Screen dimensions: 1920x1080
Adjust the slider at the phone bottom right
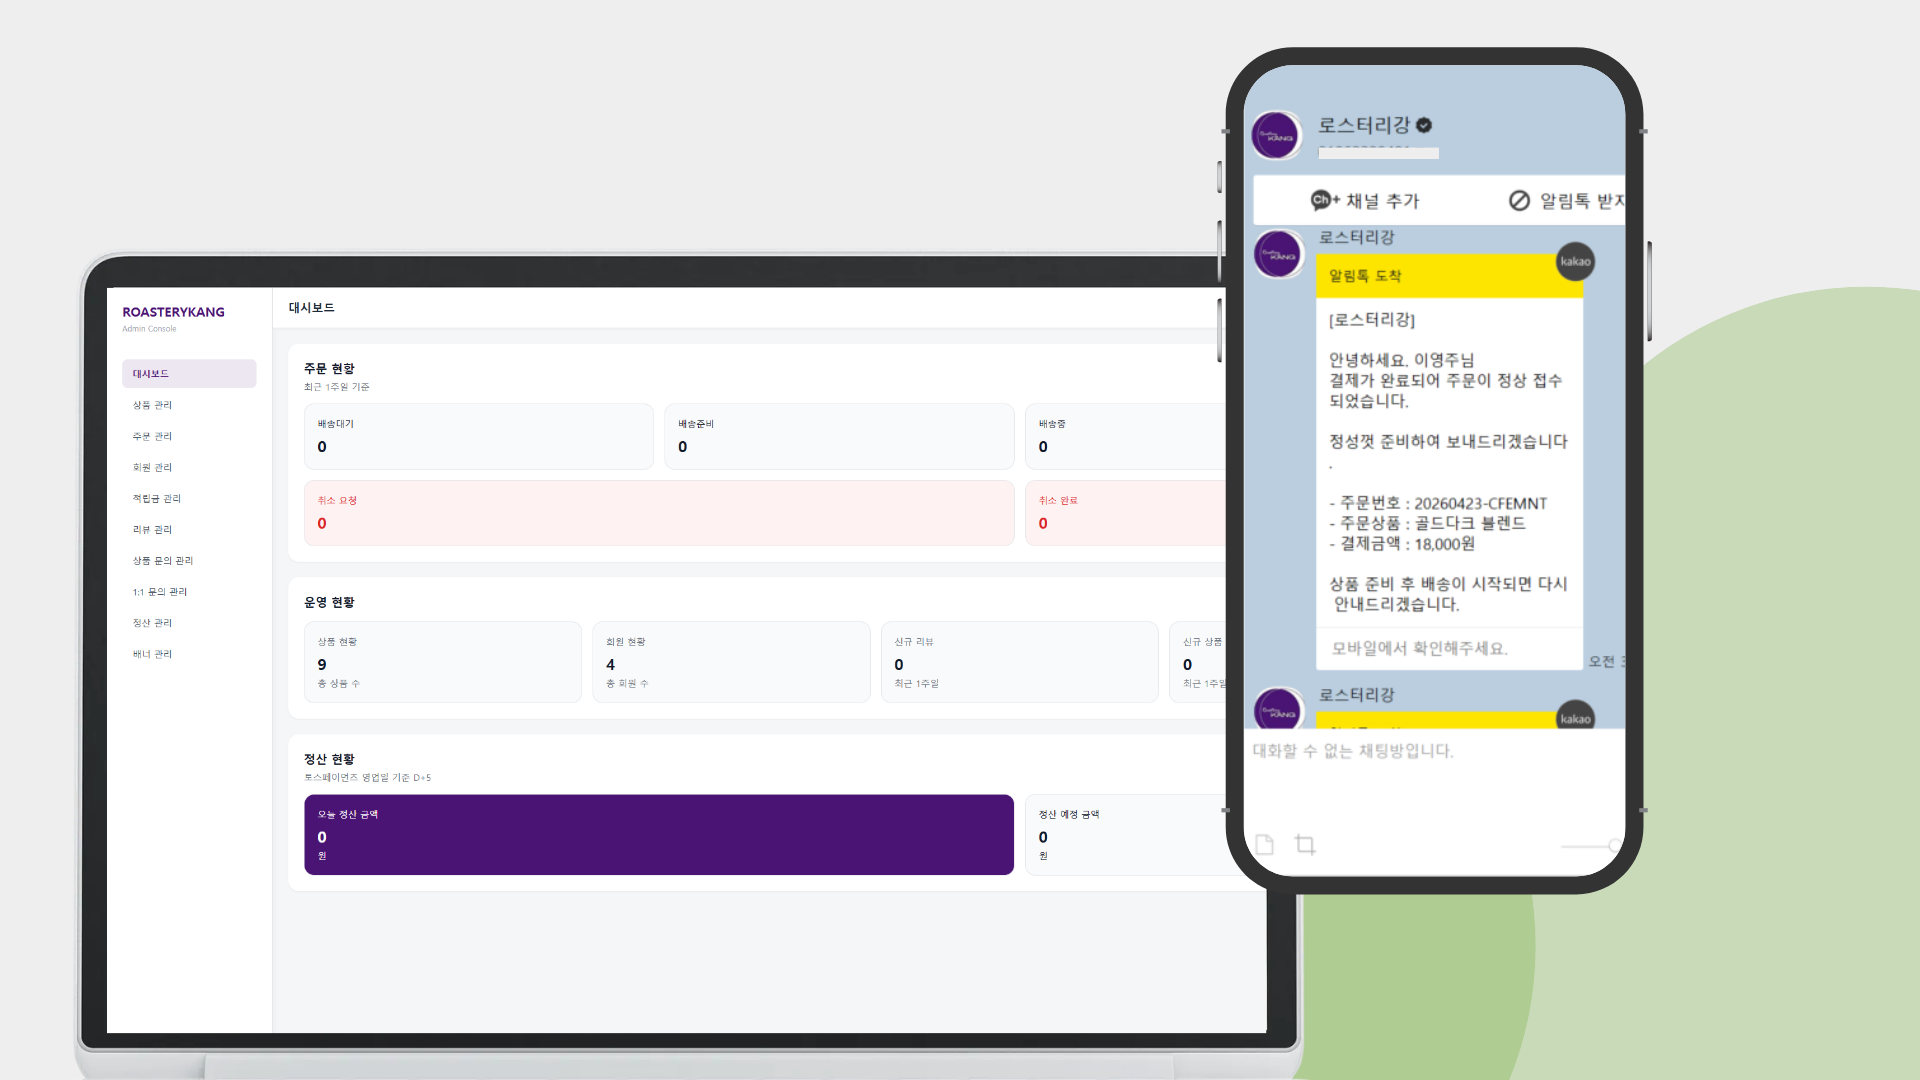point(1591,846)
